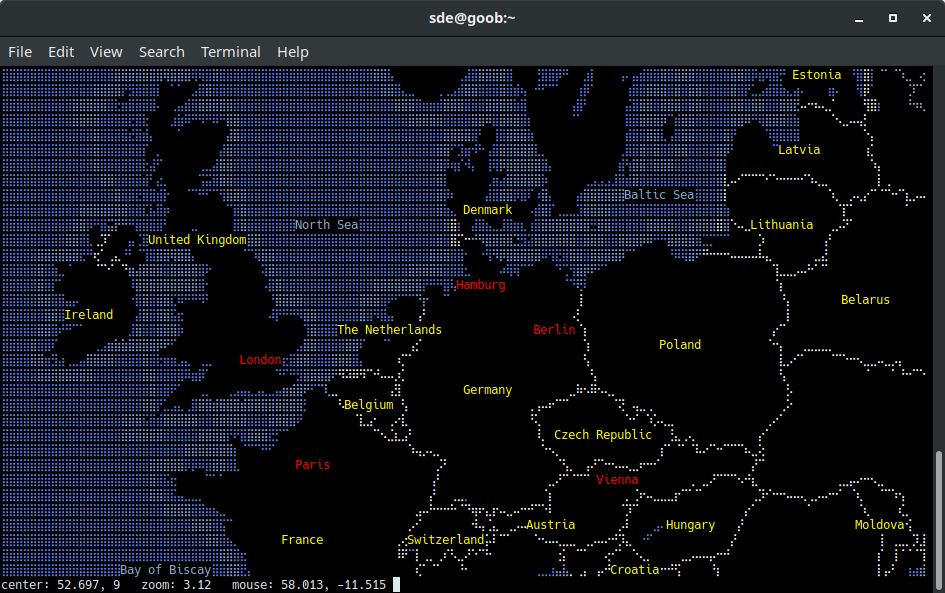Open the File menu
The image size is (945, 593).
tap(19, 51)
